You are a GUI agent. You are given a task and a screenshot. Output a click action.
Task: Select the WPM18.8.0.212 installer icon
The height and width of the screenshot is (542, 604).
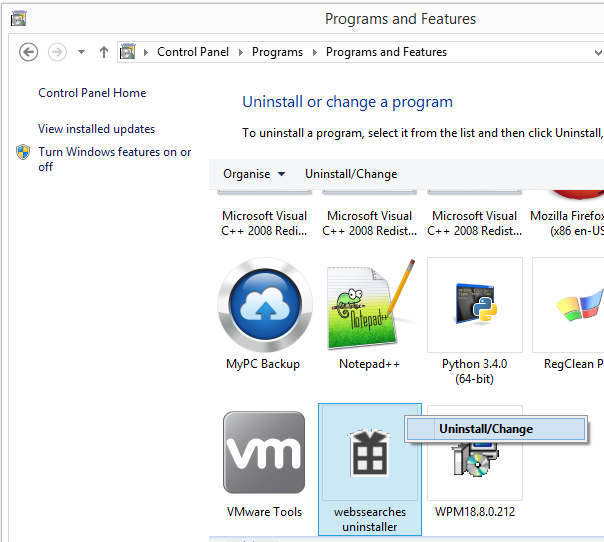(x=475, y=458)
